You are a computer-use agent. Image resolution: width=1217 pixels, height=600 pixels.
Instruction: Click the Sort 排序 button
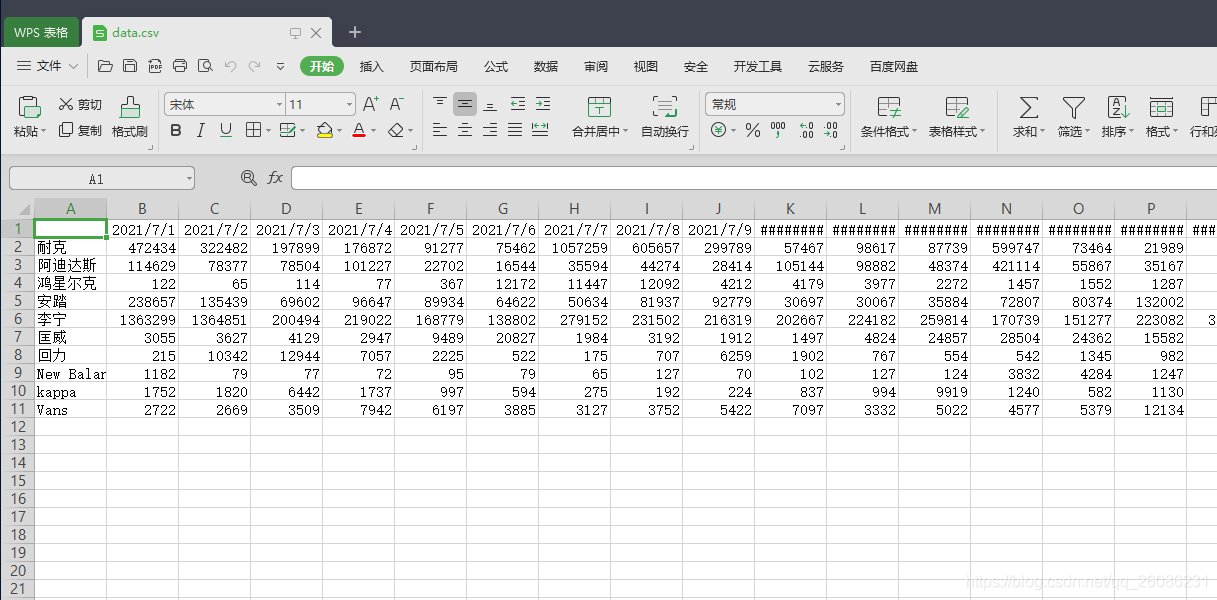coord(1117,117)
